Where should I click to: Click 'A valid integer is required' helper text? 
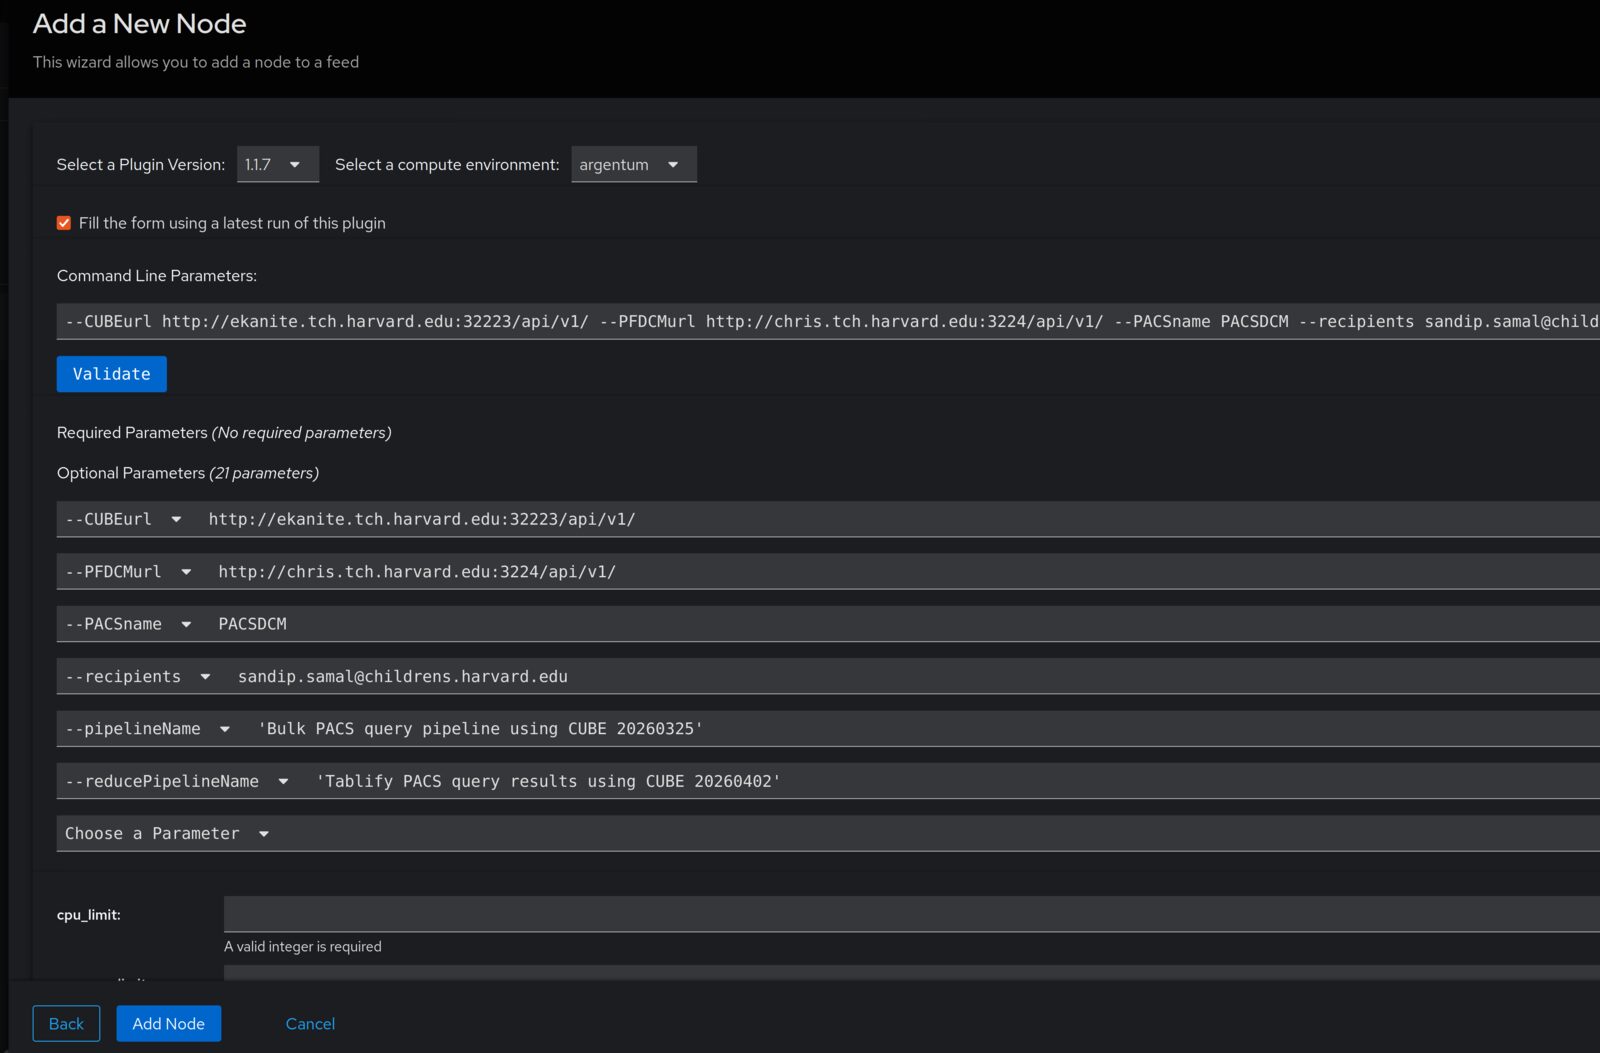click(303, 946)
